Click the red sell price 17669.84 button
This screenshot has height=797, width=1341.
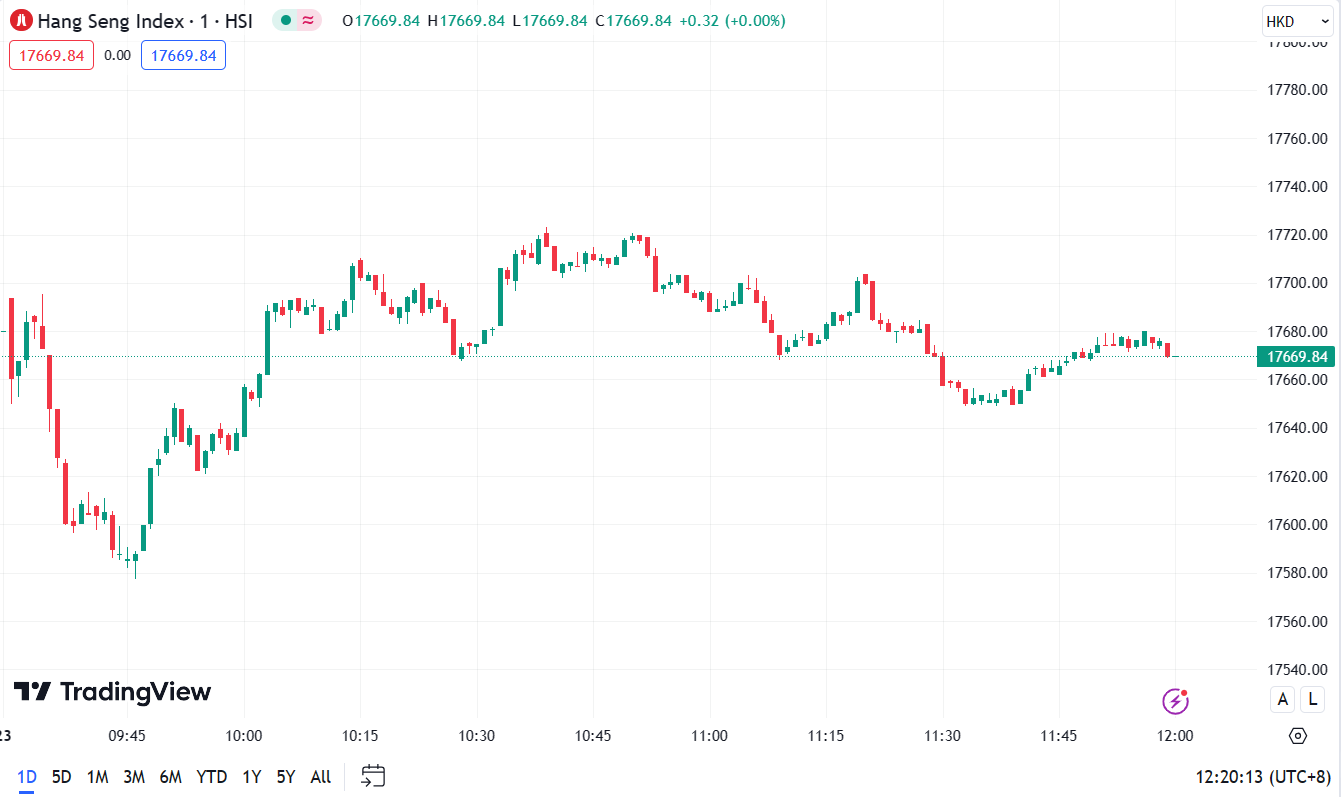pyautogui.click(x=52, y=55)
